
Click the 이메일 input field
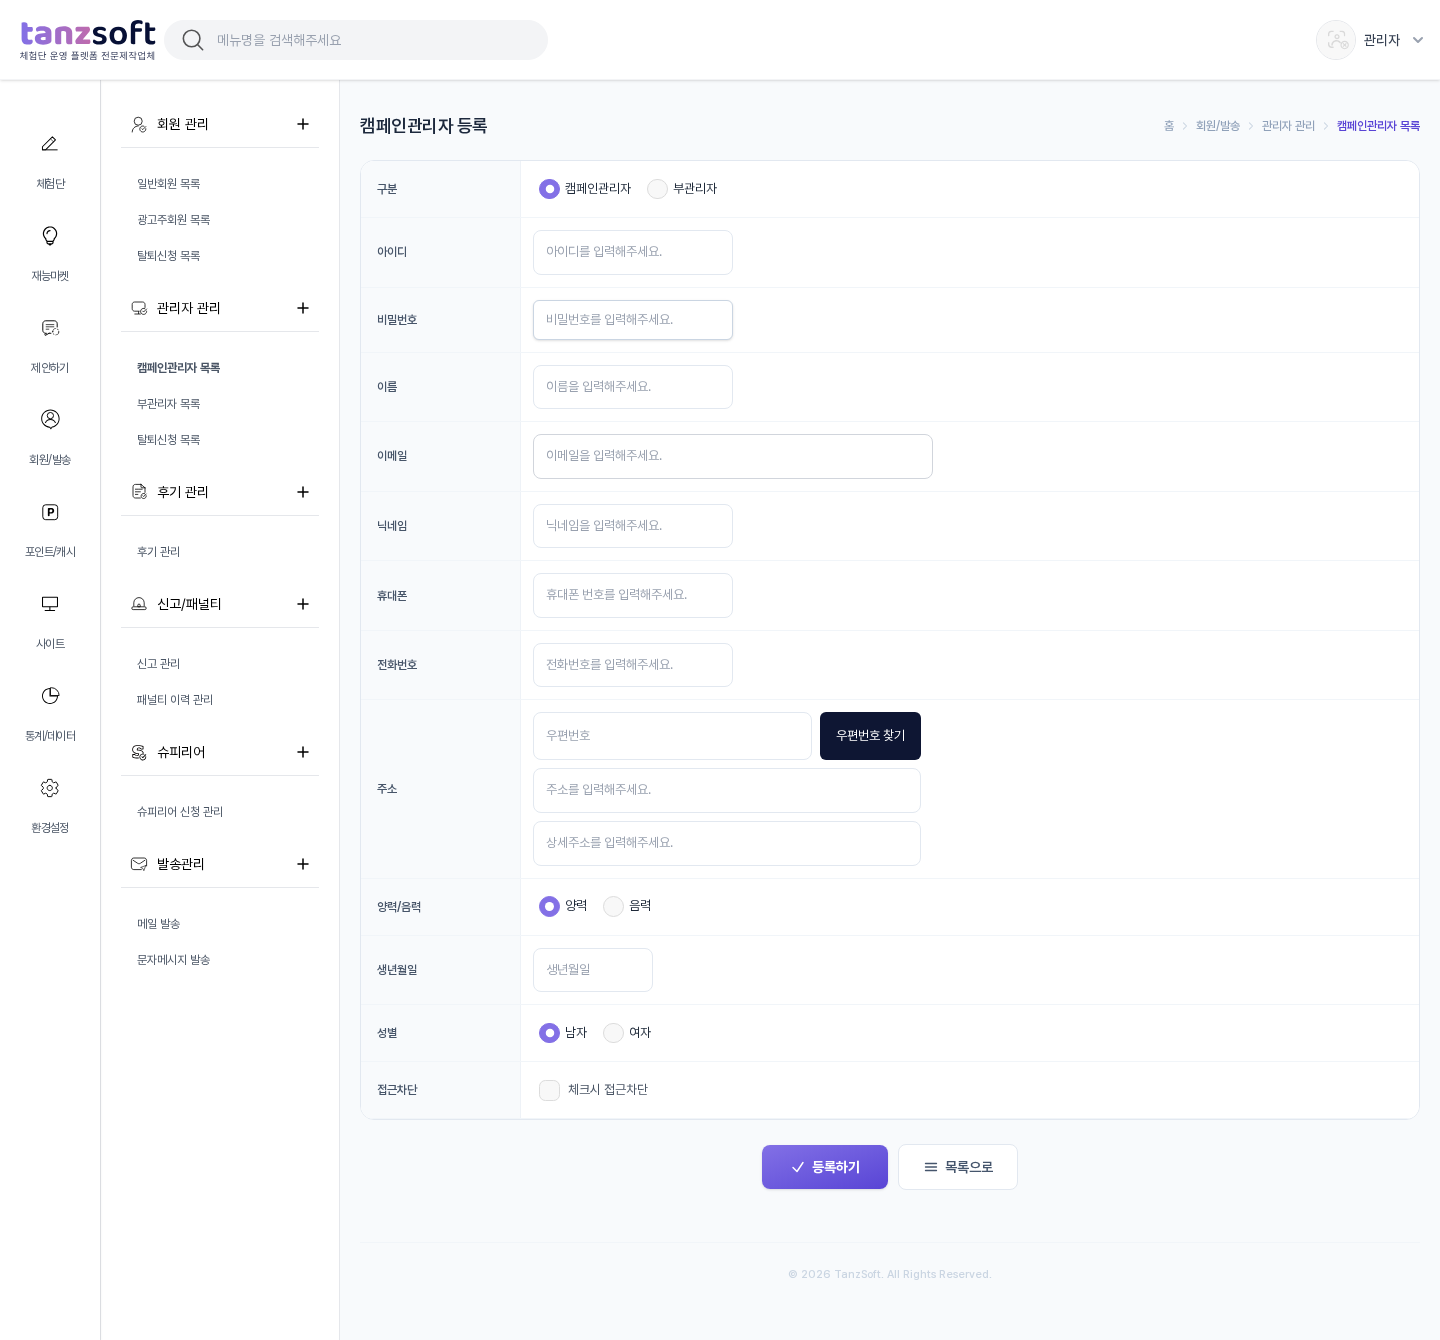(x=733, y=456)
